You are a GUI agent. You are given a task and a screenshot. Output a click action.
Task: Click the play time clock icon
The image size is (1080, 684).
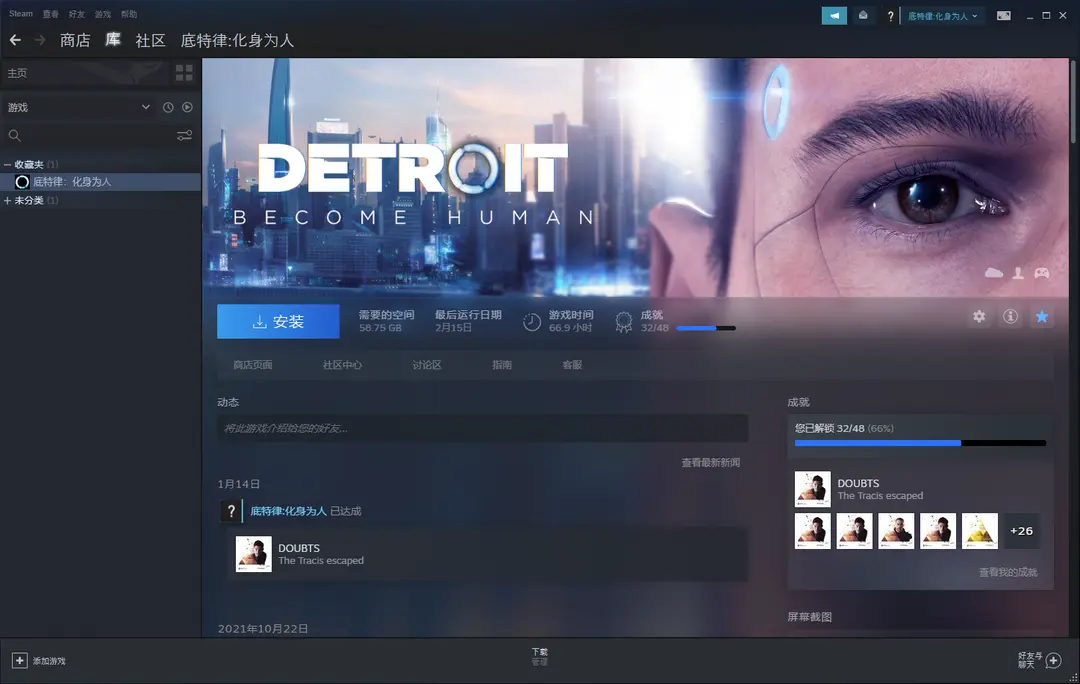[x=532, y=322]
